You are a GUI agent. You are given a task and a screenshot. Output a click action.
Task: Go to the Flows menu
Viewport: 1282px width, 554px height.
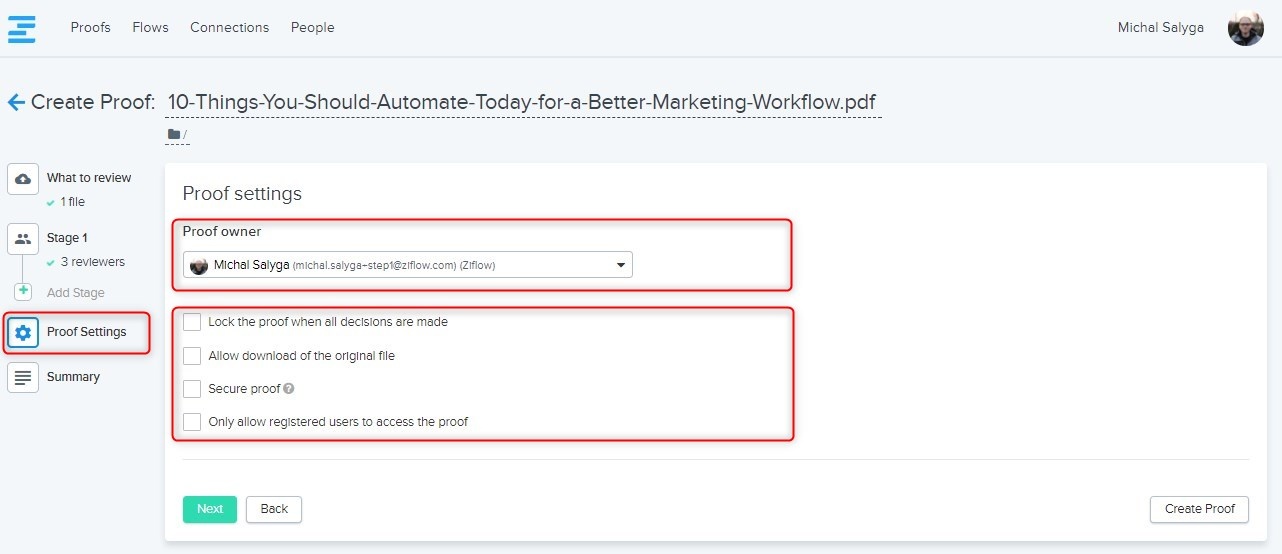[150, 28]
